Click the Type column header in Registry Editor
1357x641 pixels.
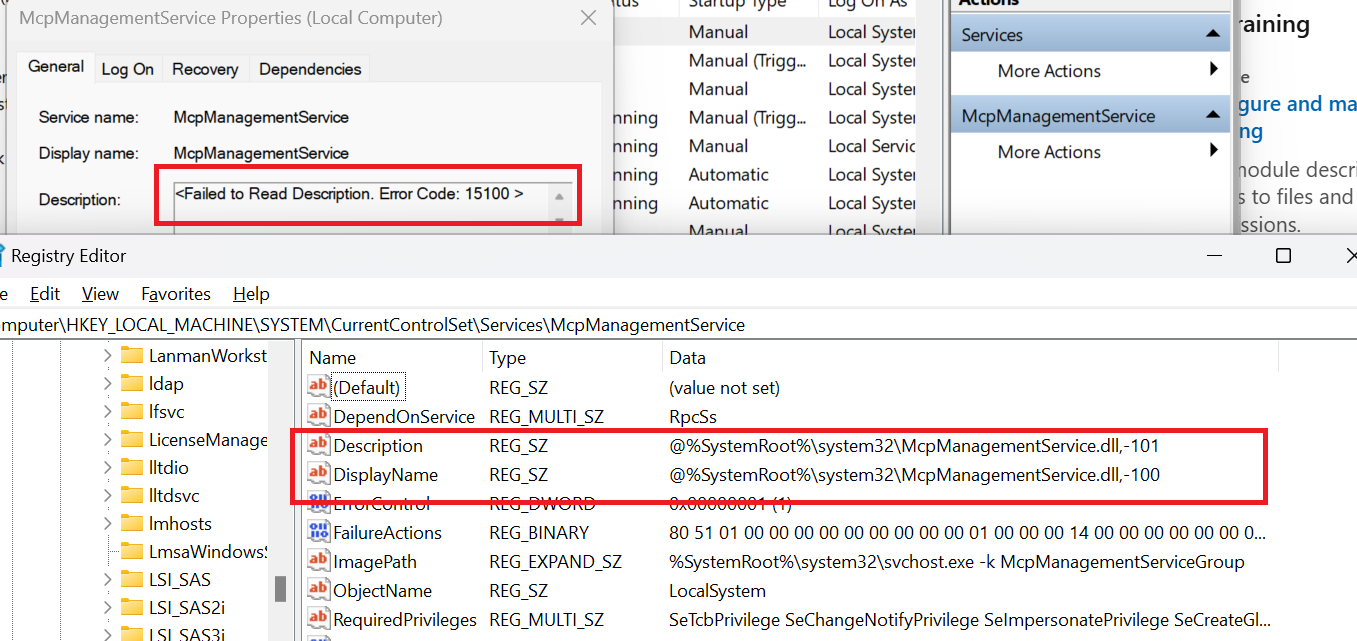573,358
